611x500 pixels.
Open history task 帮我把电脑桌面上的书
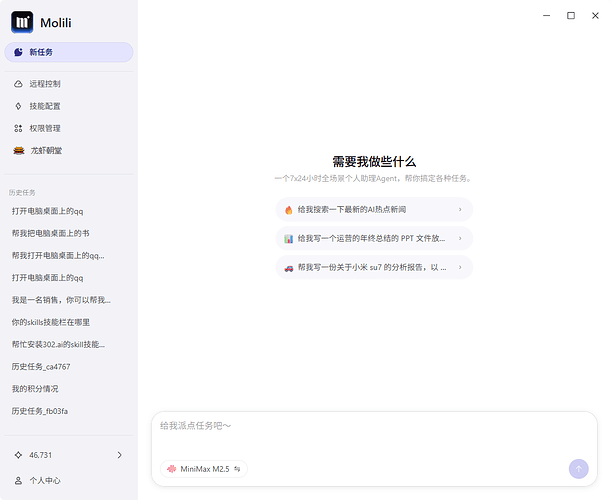pyautogui.click(x=51, y=233)
